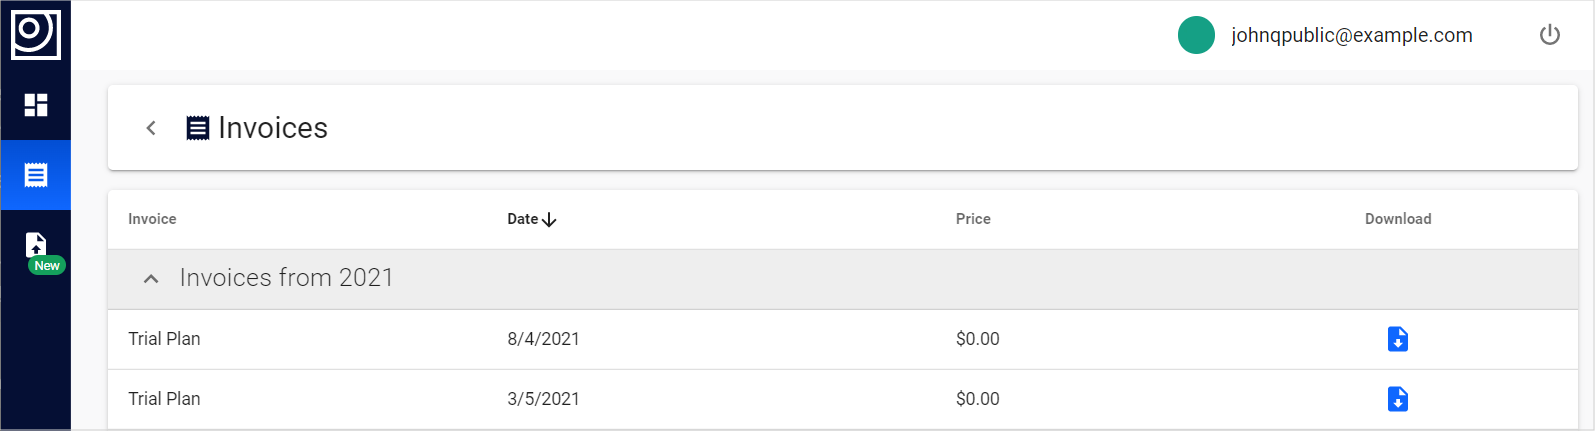
Task: Download the 8/4/2021 Trial Plan invoice
Action: pos(1398,339)
